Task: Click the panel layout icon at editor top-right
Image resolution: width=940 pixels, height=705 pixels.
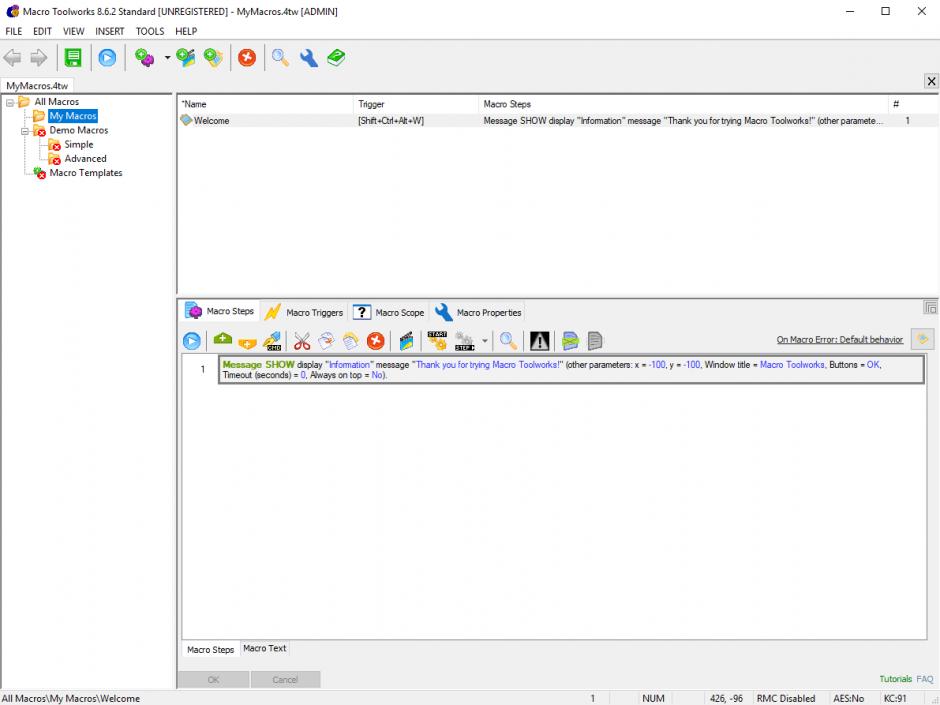Action: tap(930, 308)
